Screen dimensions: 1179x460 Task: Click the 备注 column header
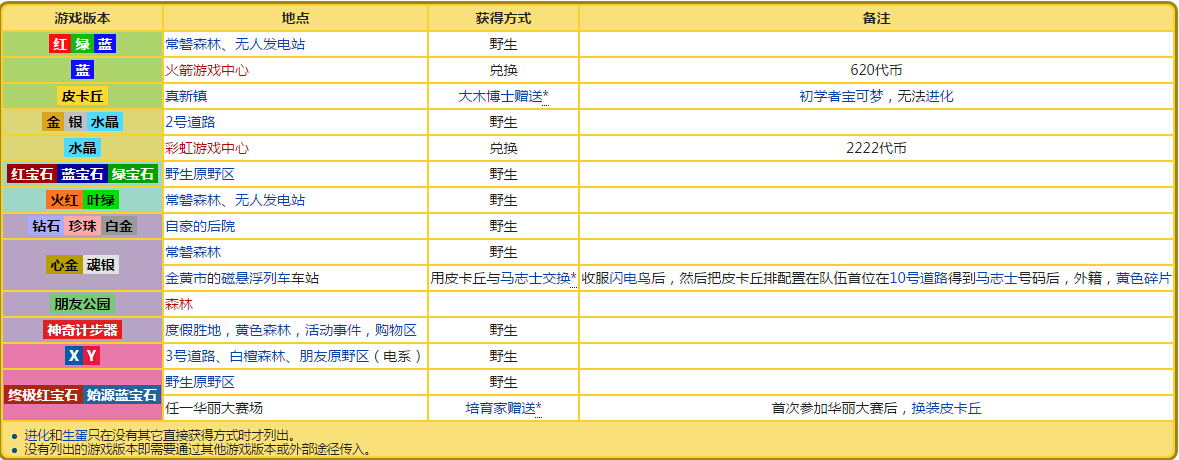[877, 19]
